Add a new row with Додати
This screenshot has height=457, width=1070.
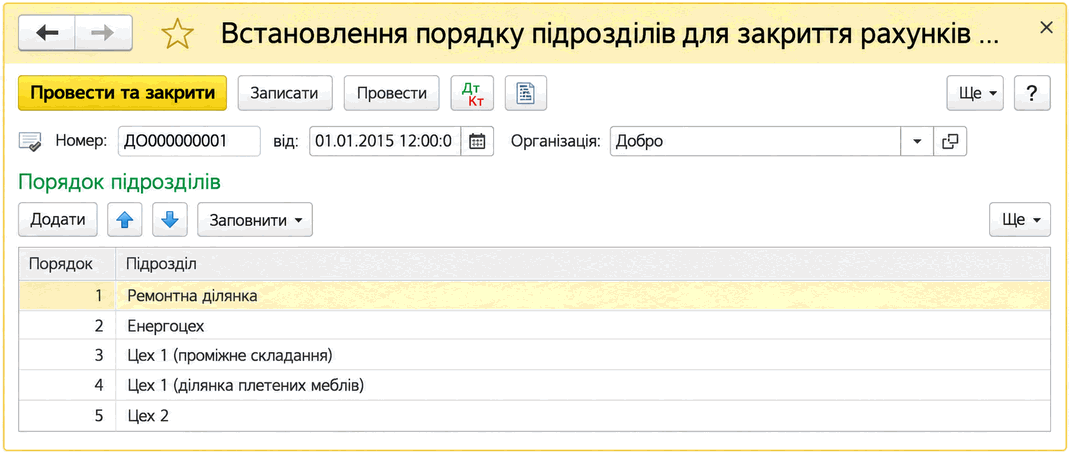click(x=58, y=220)
